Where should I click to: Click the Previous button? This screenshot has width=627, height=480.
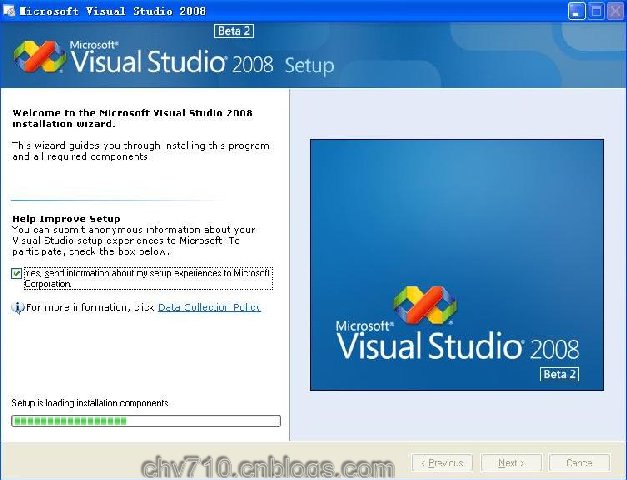(x=442, y=463)
